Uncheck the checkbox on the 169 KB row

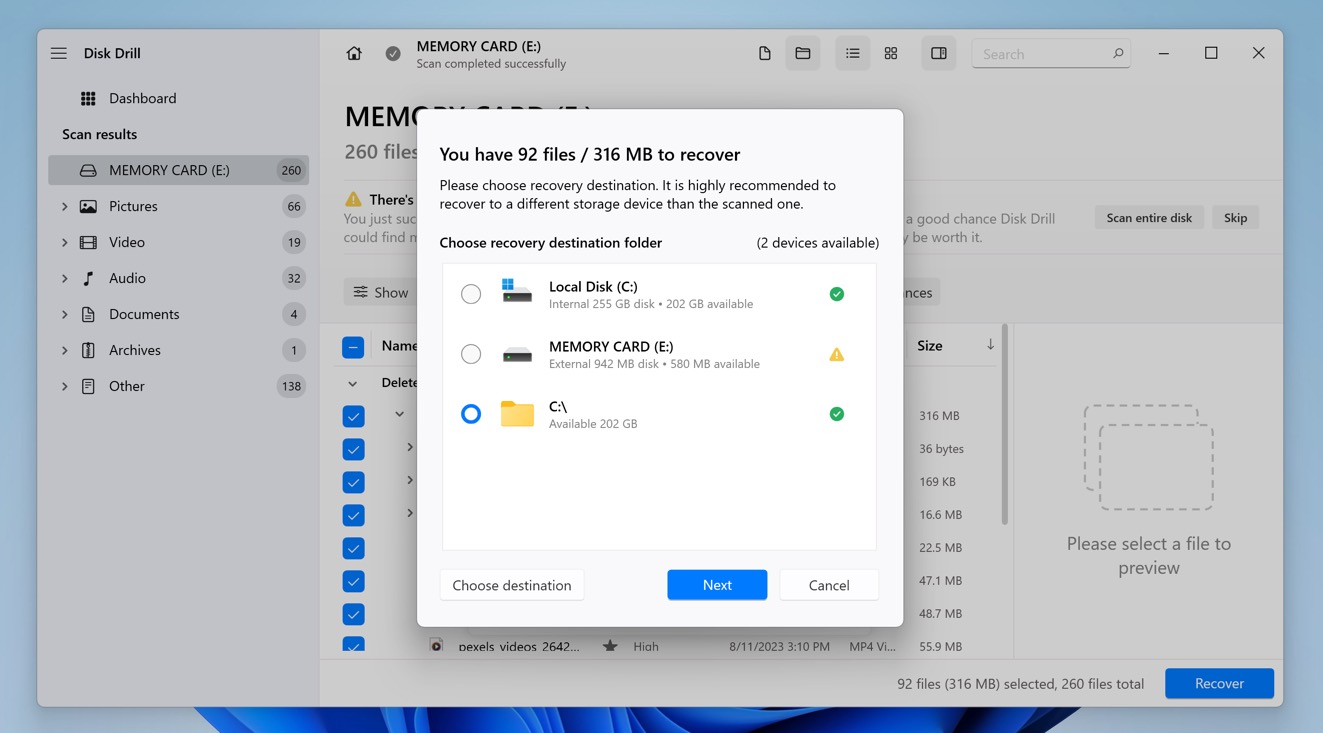coord(353,482)
